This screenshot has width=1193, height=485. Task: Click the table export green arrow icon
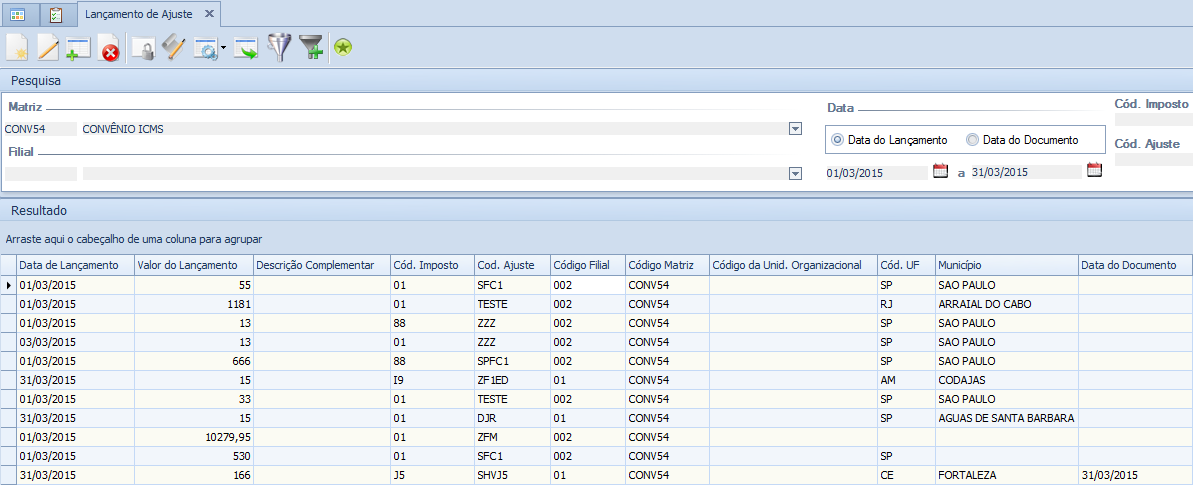pos(246,48)
